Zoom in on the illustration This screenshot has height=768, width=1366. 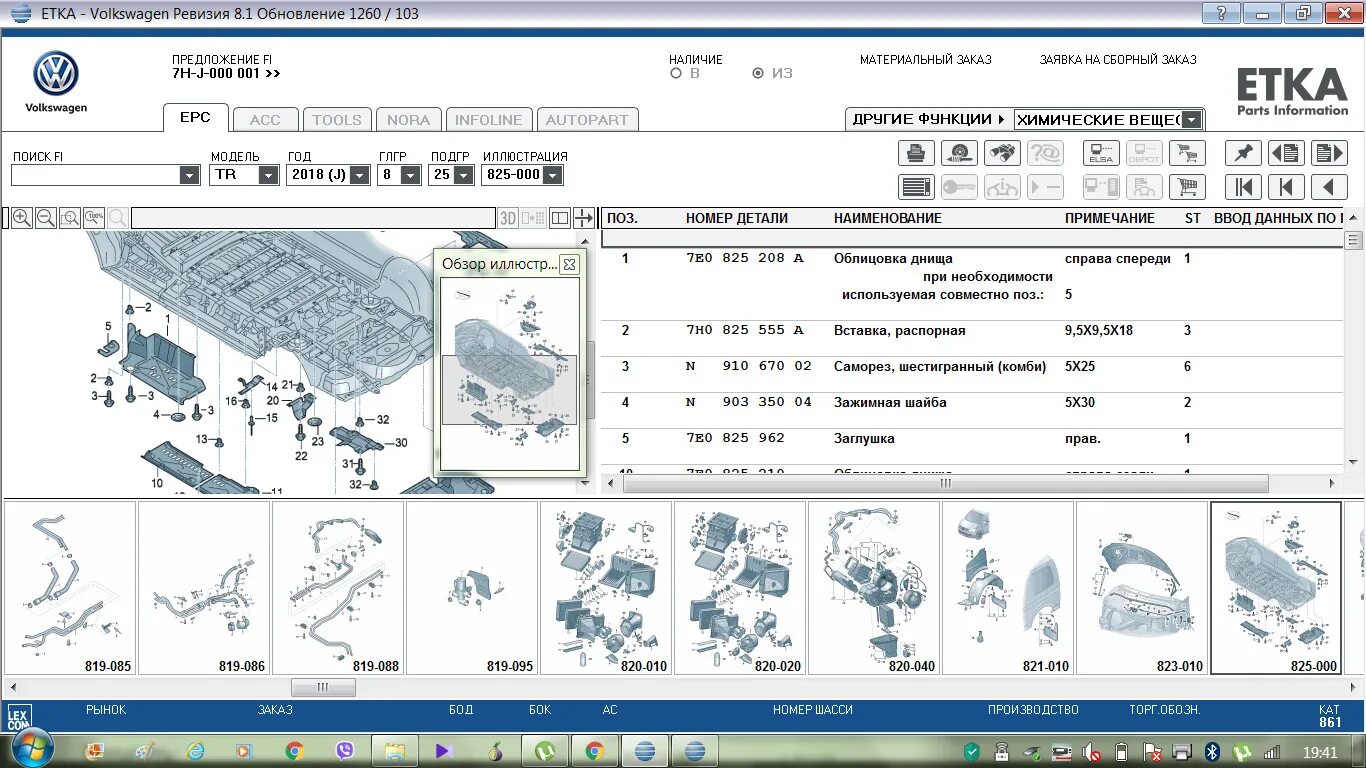point(21,218)
